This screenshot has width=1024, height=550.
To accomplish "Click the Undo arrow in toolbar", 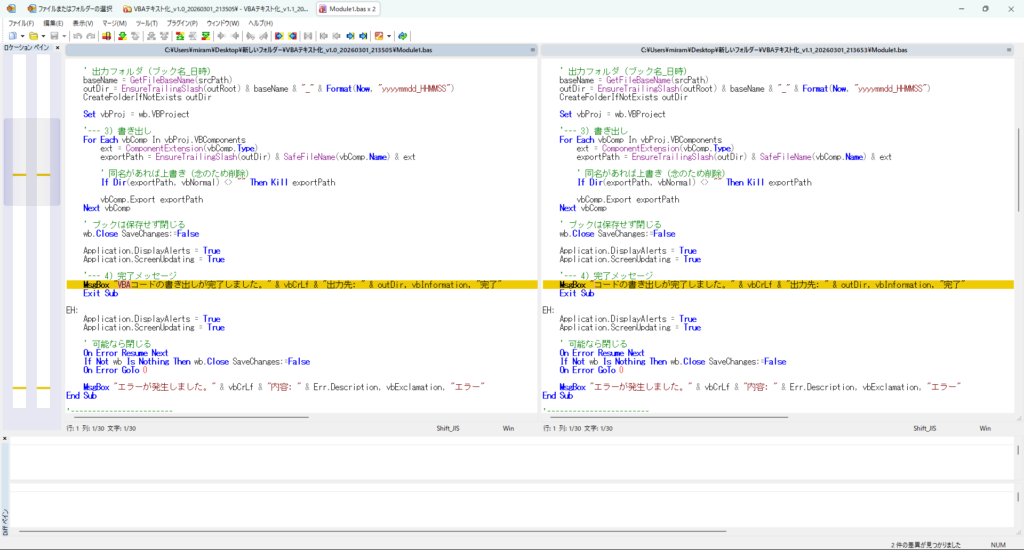I will pyautogui.click(x=77, y=36).
